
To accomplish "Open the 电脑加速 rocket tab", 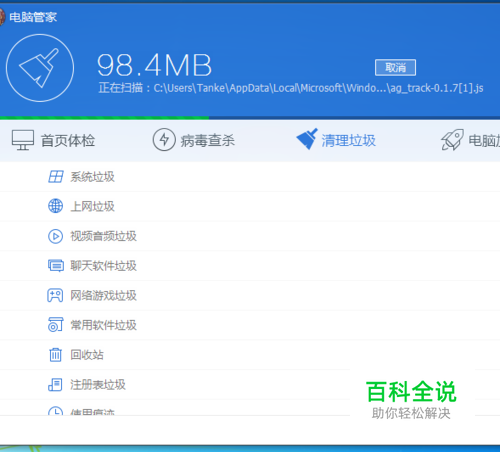I will 470,140.
